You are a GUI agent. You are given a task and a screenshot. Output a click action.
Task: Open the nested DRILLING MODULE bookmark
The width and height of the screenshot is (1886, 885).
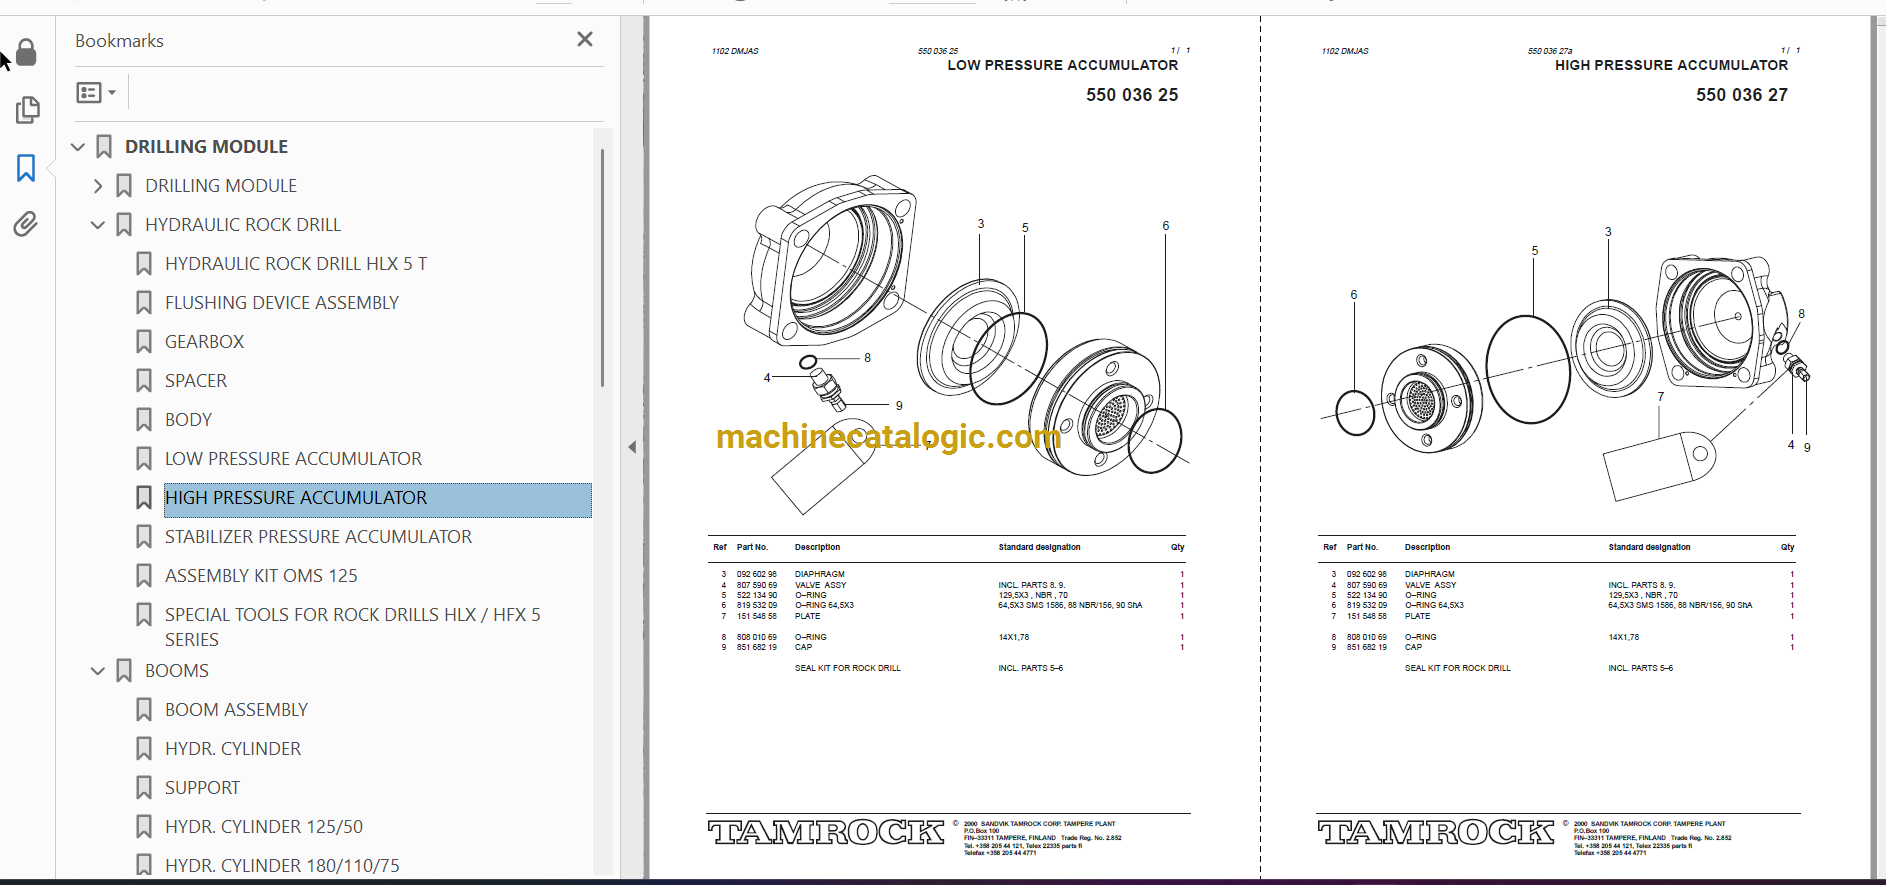point(221,186)
